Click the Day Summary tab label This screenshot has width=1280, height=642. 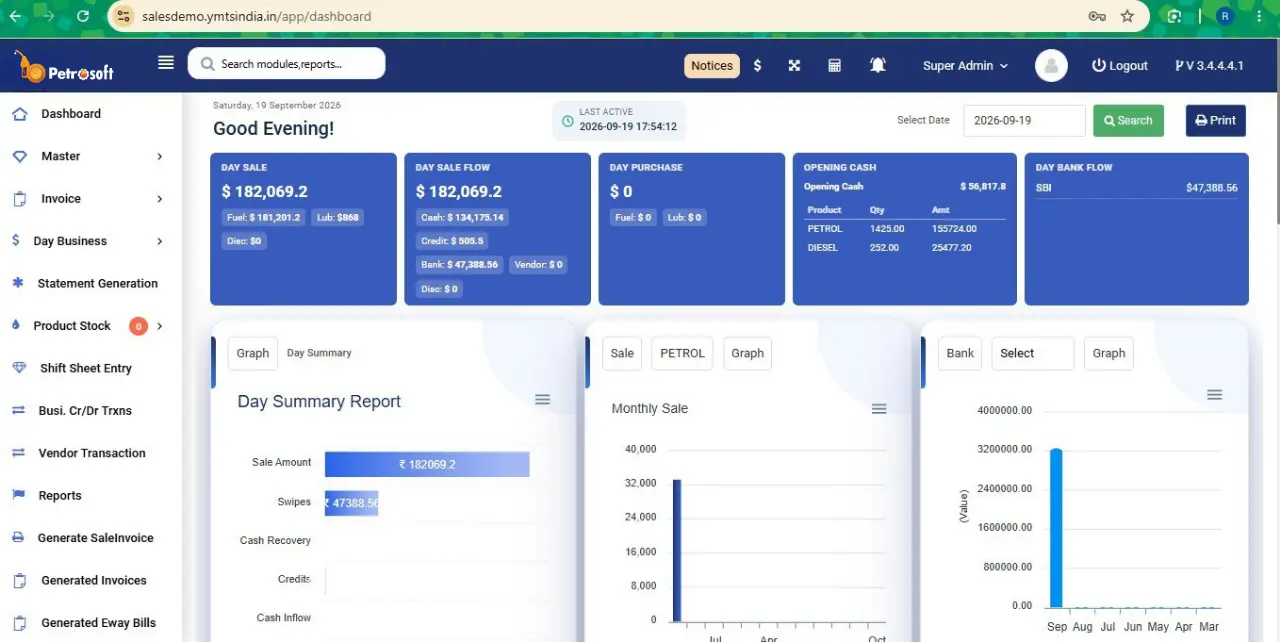pyautogui.click(x=319, y=353)
